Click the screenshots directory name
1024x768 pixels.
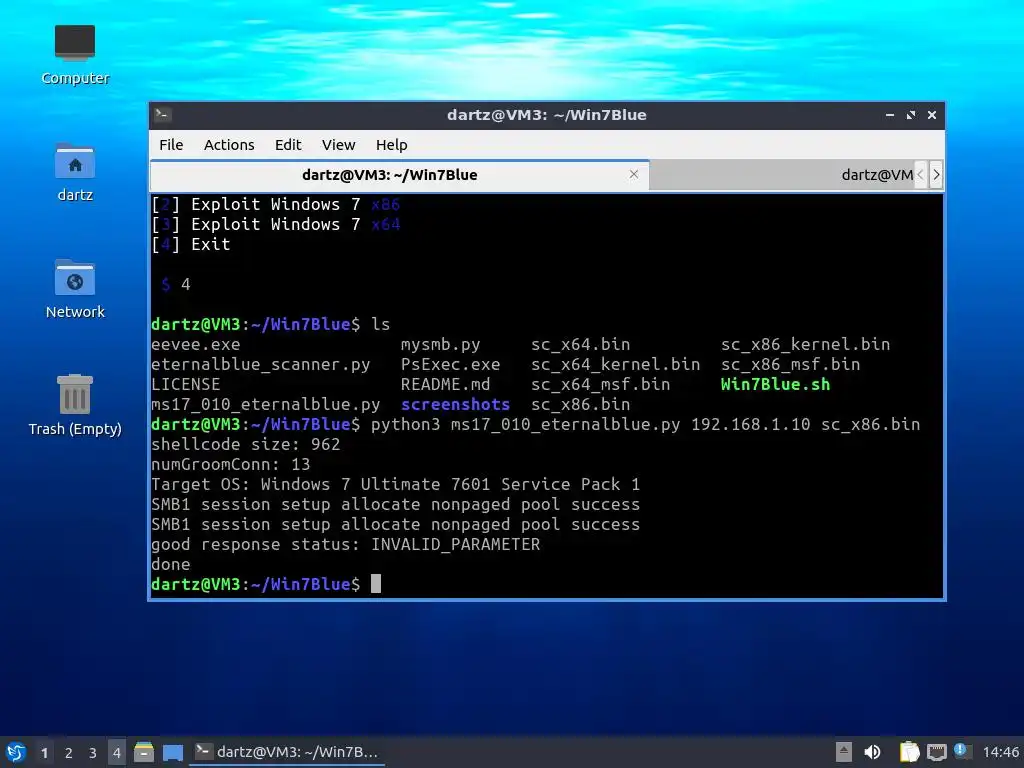click(455, 404)
